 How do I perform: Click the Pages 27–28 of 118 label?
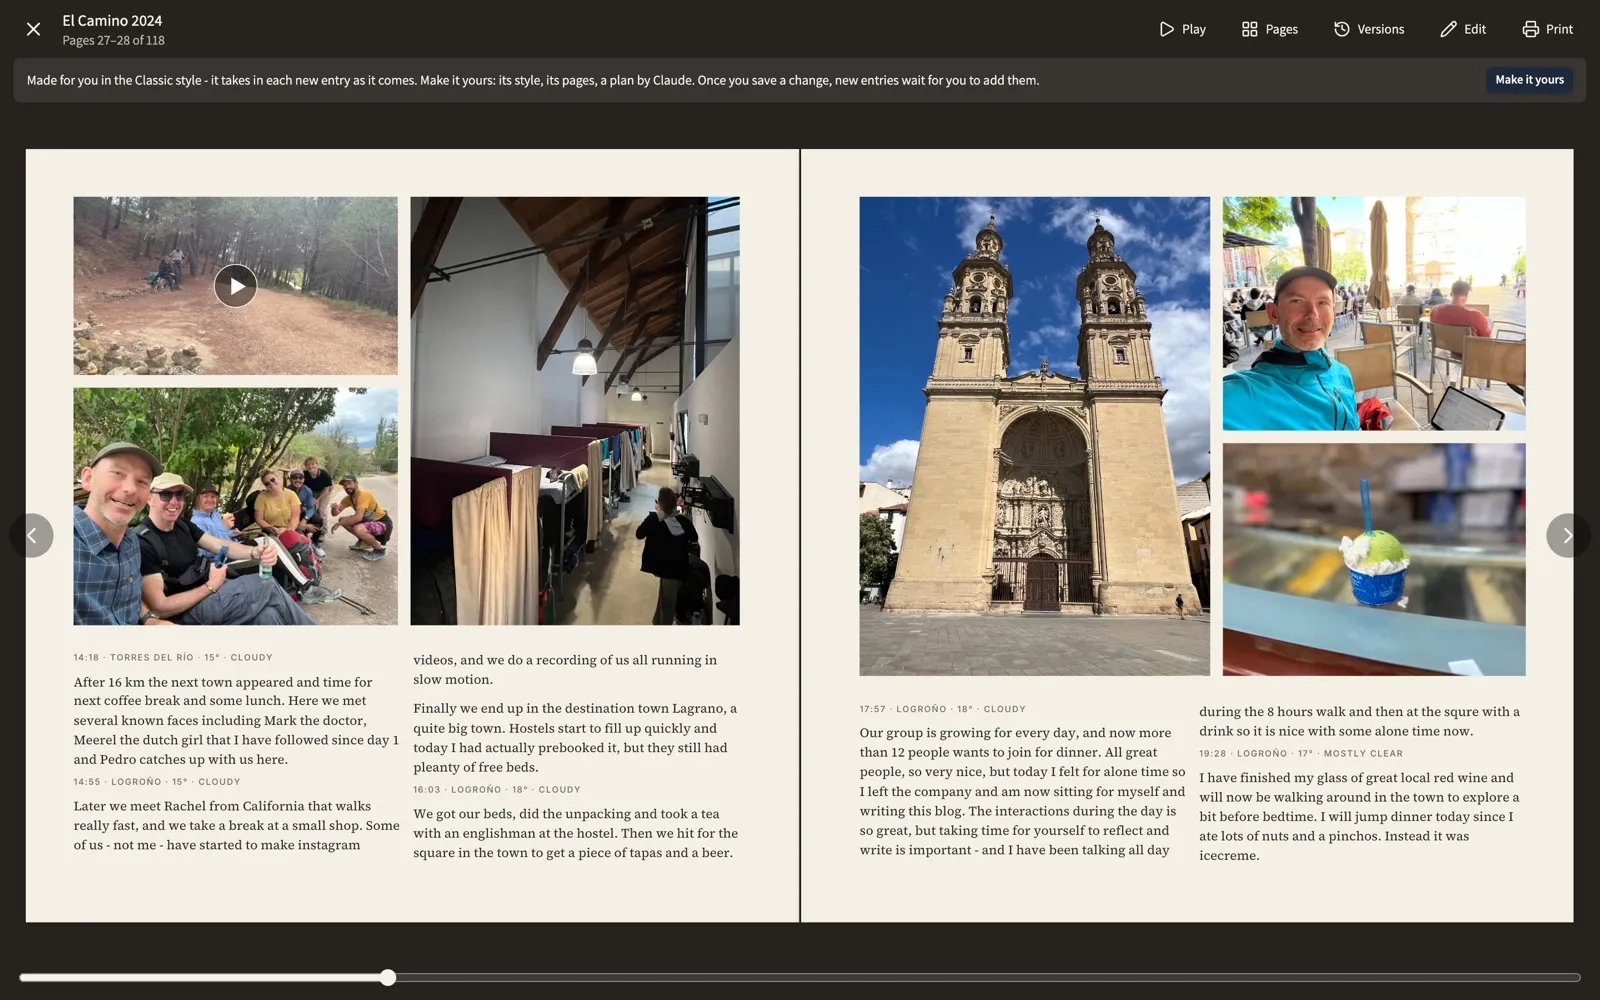[113, 40]
